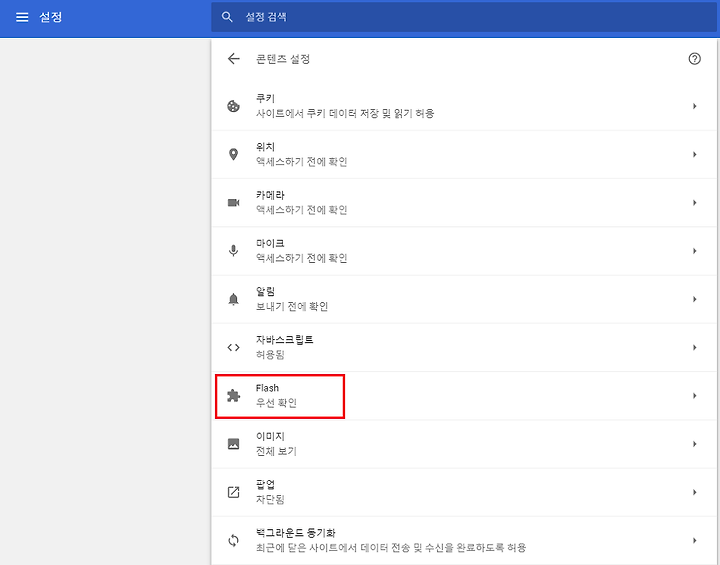Click the location pin icon
The height and width of the screenshot is (565, 720).
(x=233, y=154)
